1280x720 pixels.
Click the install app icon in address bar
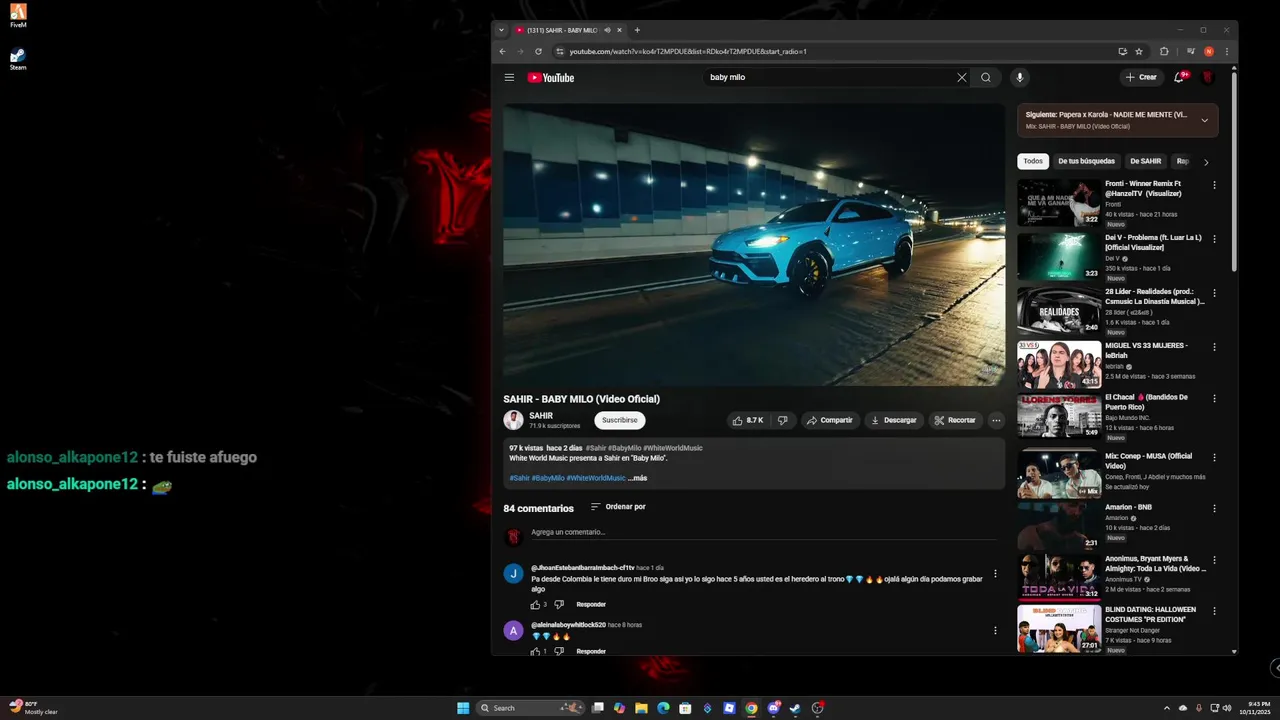[1122, 51]
